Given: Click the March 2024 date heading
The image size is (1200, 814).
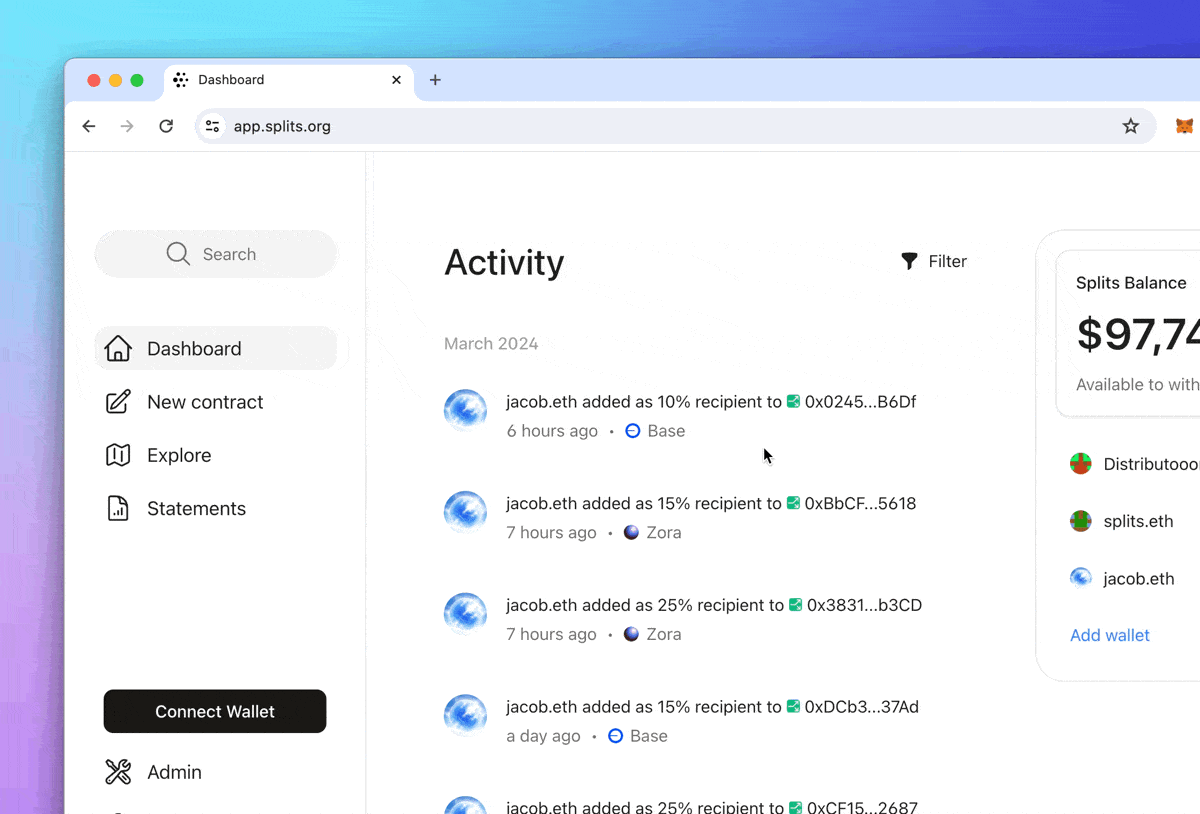Looking at the screenshot, I should 491,344.
